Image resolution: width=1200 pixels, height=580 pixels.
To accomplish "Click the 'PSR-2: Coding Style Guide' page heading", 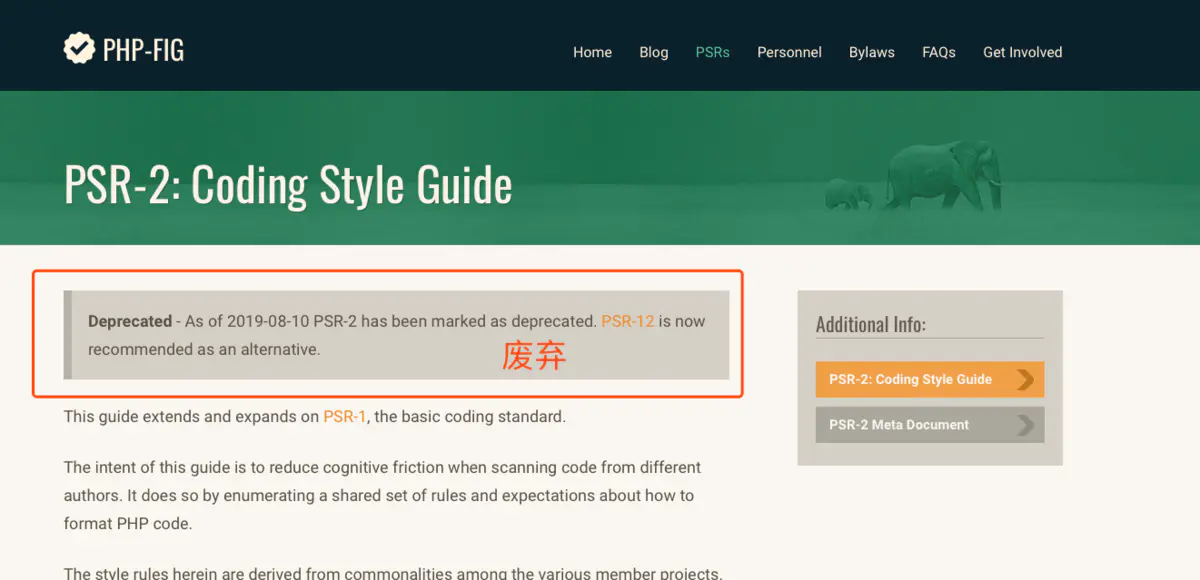I will click(288, 185).
